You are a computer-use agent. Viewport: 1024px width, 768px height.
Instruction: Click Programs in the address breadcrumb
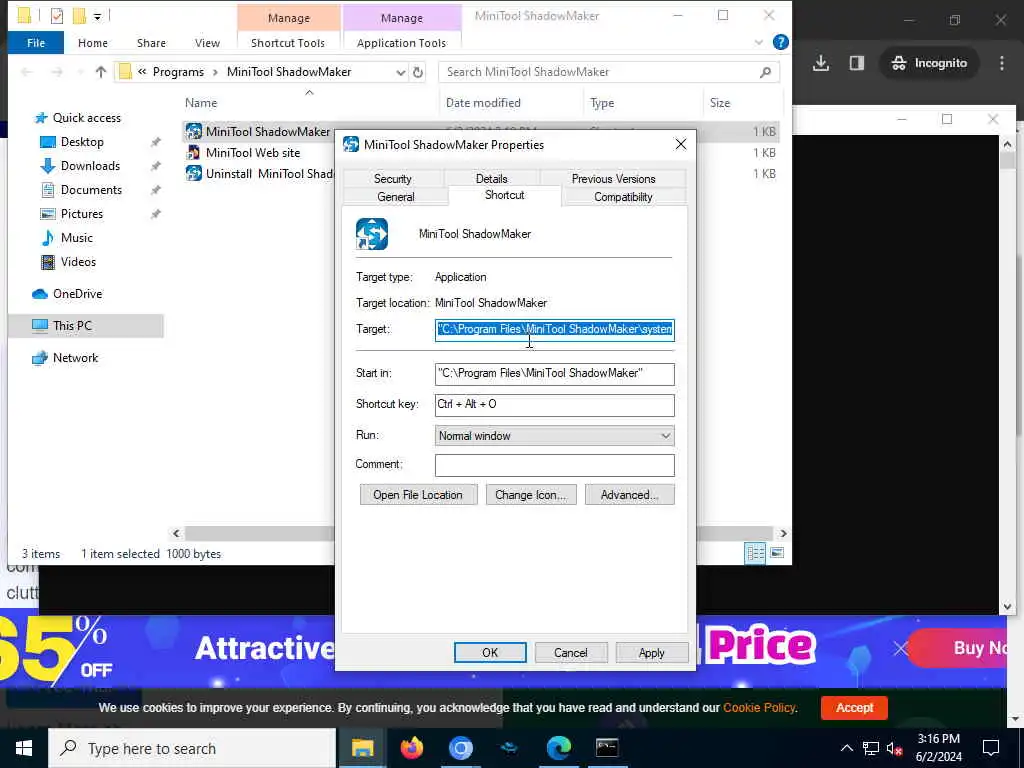point(178,72)
